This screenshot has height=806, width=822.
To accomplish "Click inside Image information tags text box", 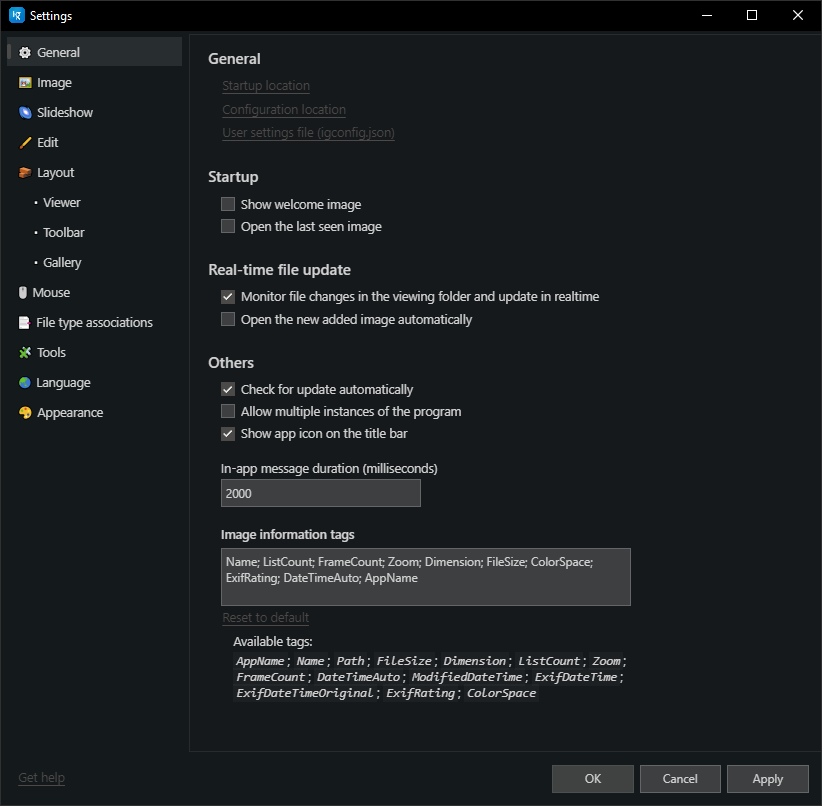I will (426, 577).
